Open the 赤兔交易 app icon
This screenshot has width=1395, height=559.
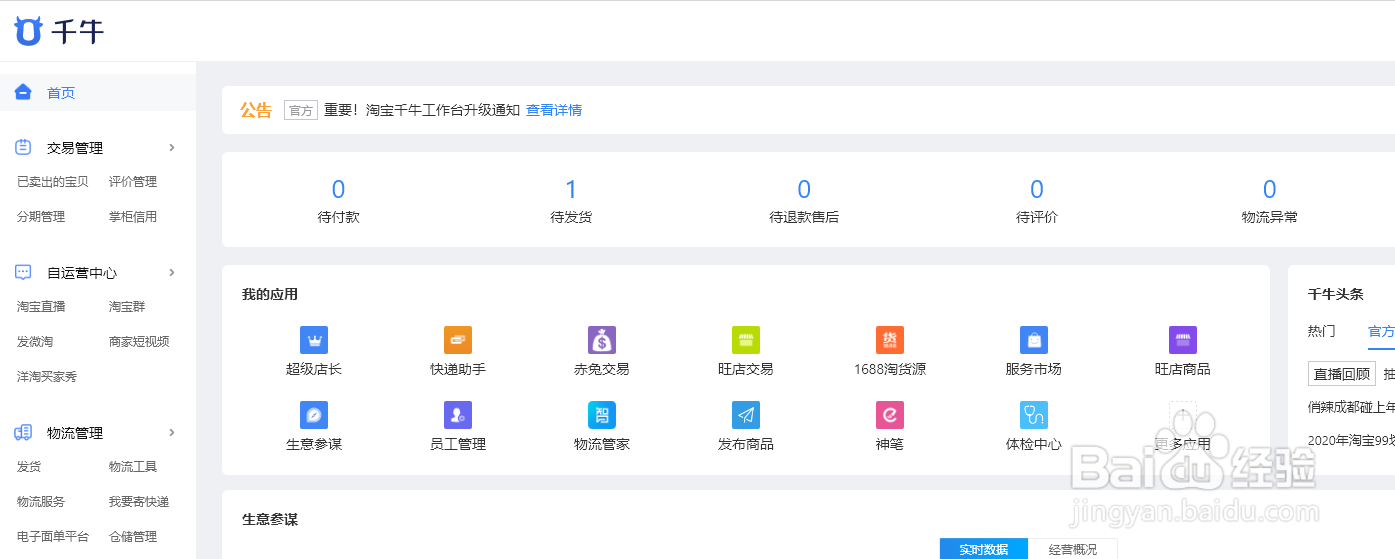click(602, 340)
